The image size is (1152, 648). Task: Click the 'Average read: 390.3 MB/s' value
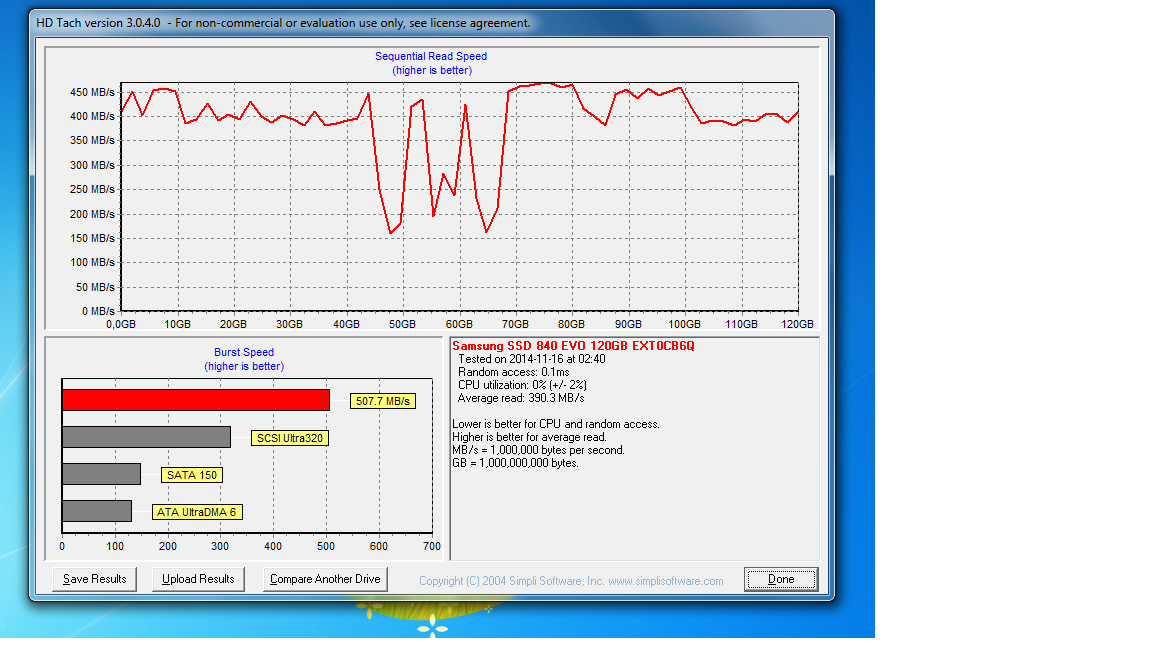click(x=521, y=398)
